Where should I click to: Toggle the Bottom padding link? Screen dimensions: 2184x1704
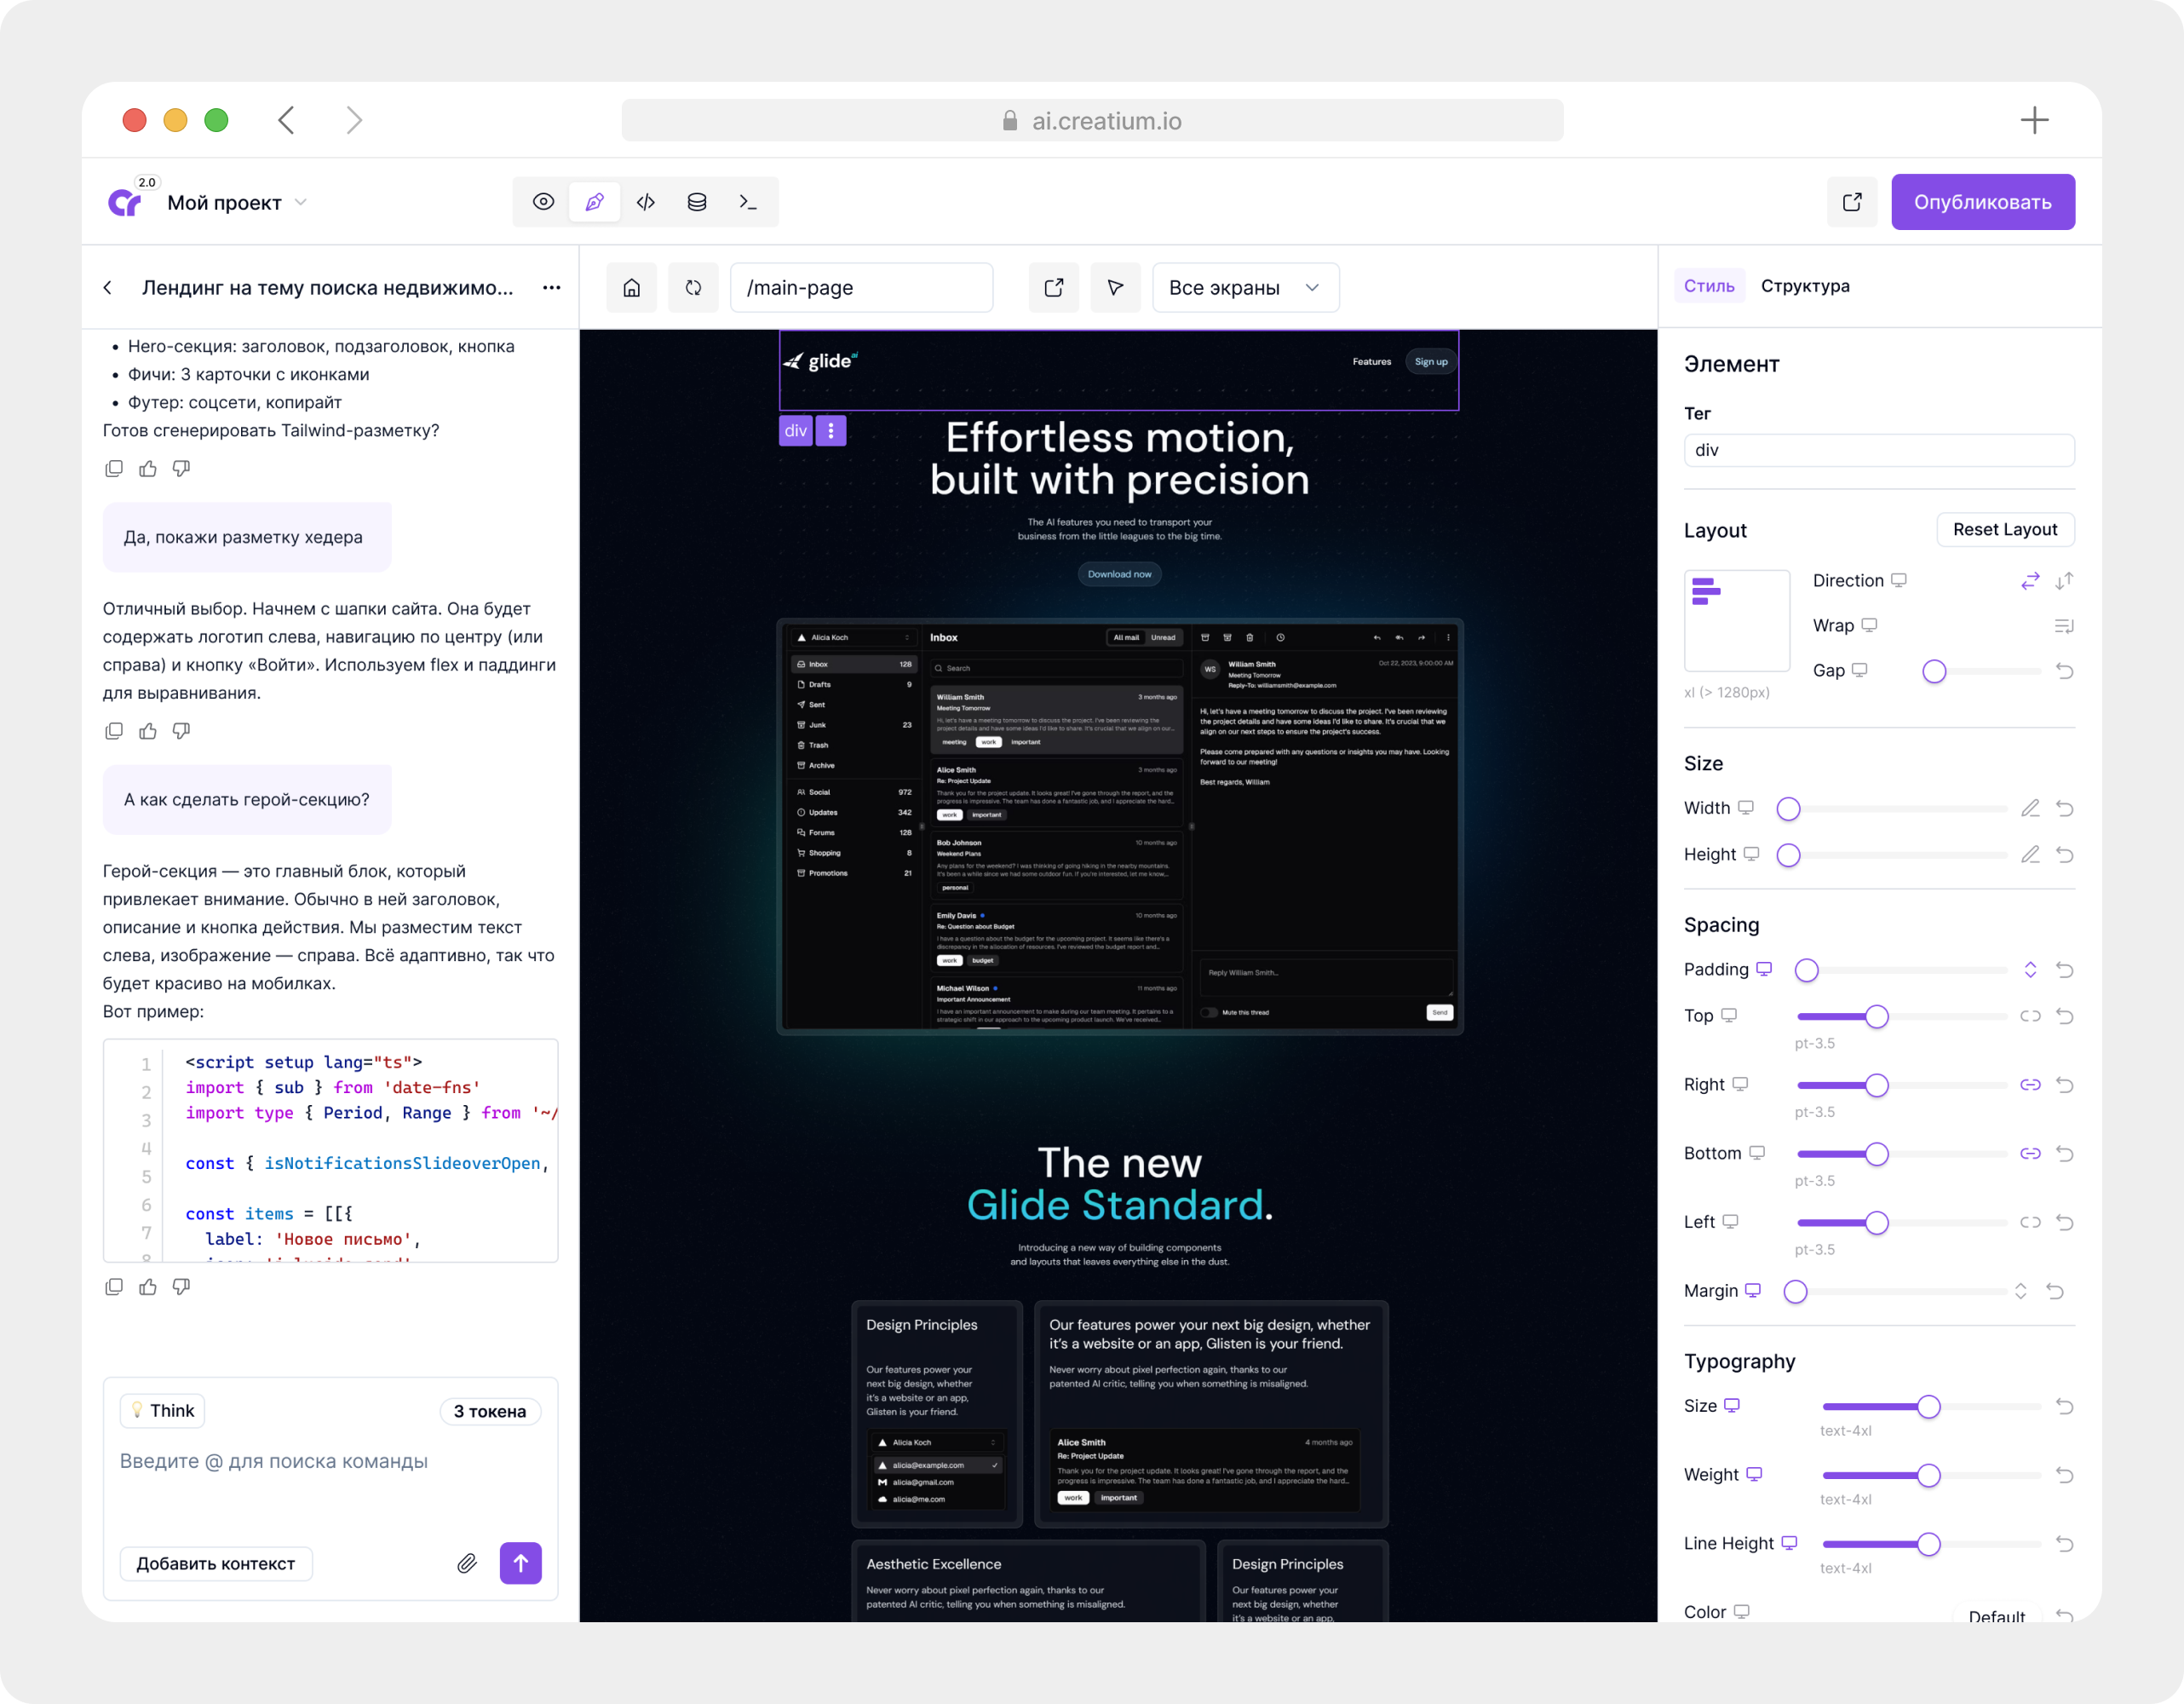(2030, 1154)
